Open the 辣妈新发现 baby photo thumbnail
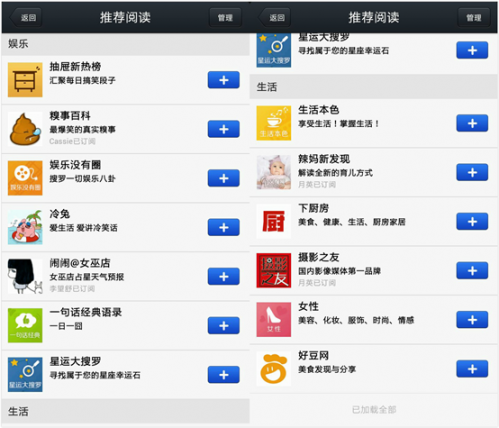499x428 pixels. pyautogui.click(x=274, y=172)
